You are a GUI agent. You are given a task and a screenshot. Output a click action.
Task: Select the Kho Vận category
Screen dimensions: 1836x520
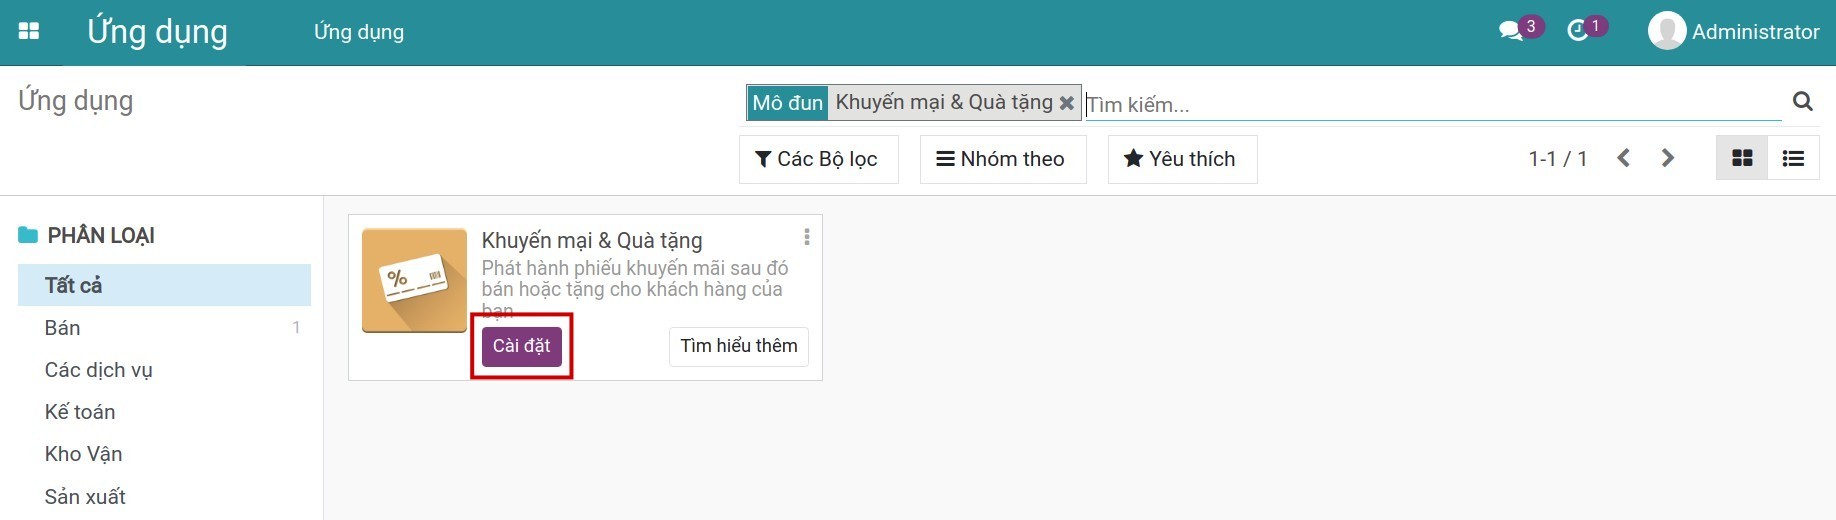[x=164, y=454]
